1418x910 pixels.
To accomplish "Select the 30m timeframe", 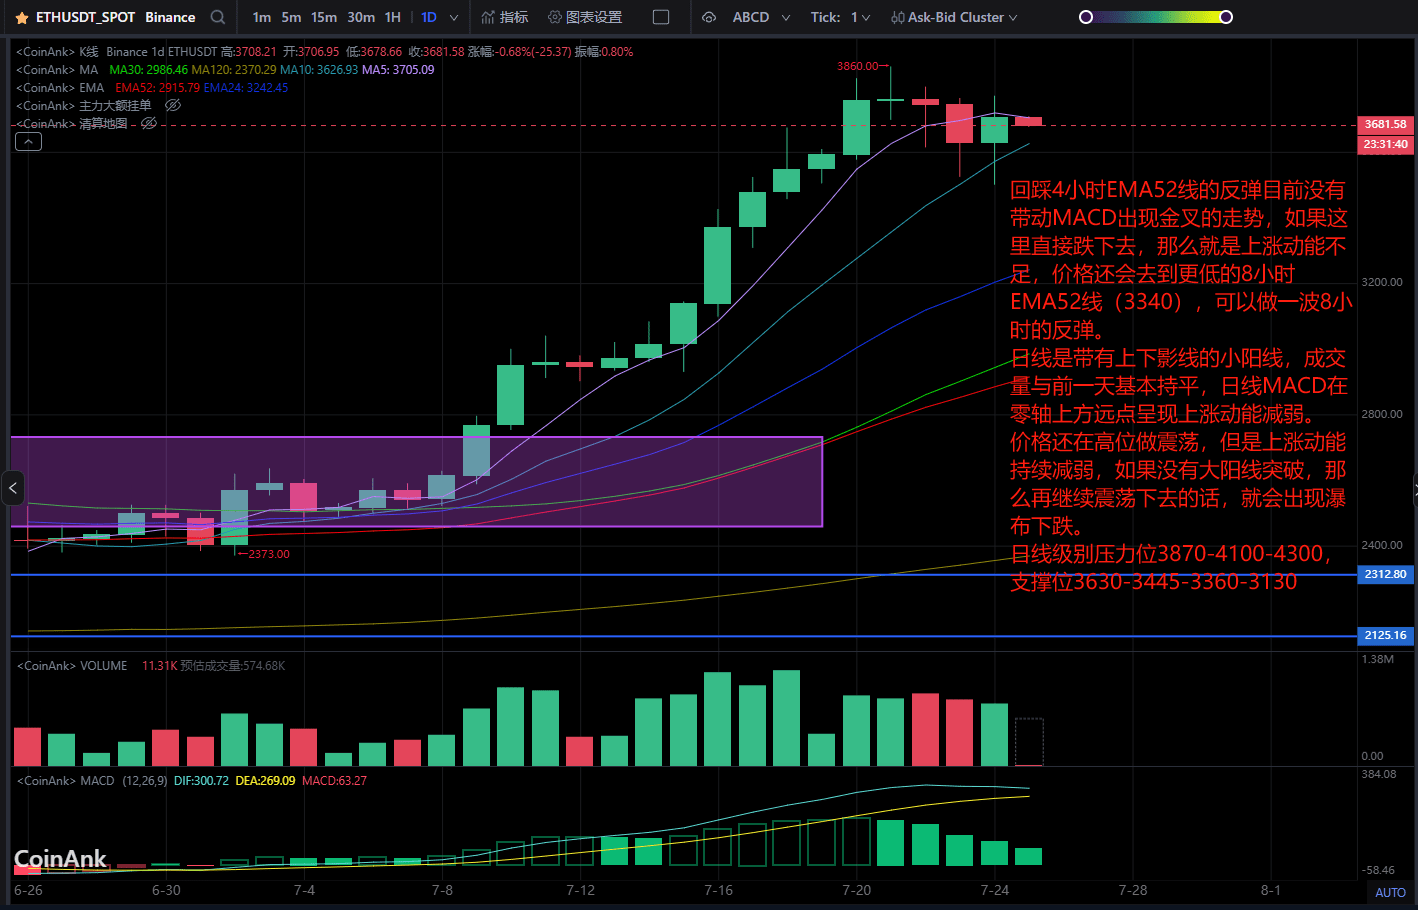I will point(361,17).
